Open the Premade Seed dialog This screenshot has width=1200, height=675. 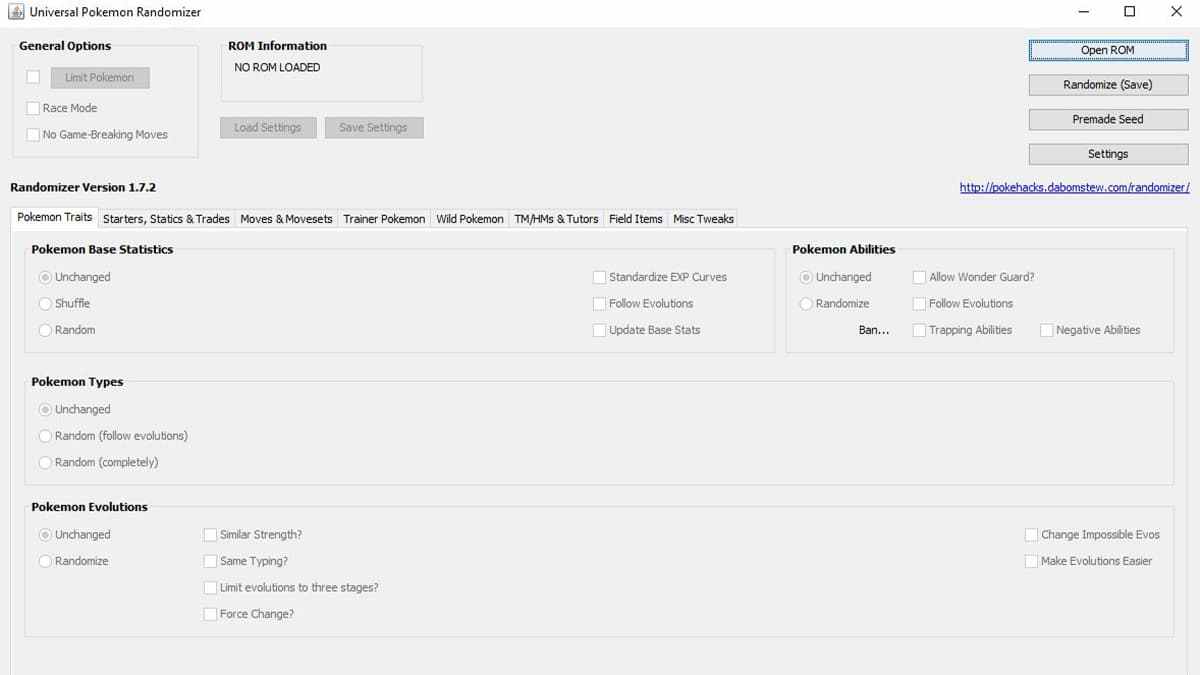tap(1108, 119)
